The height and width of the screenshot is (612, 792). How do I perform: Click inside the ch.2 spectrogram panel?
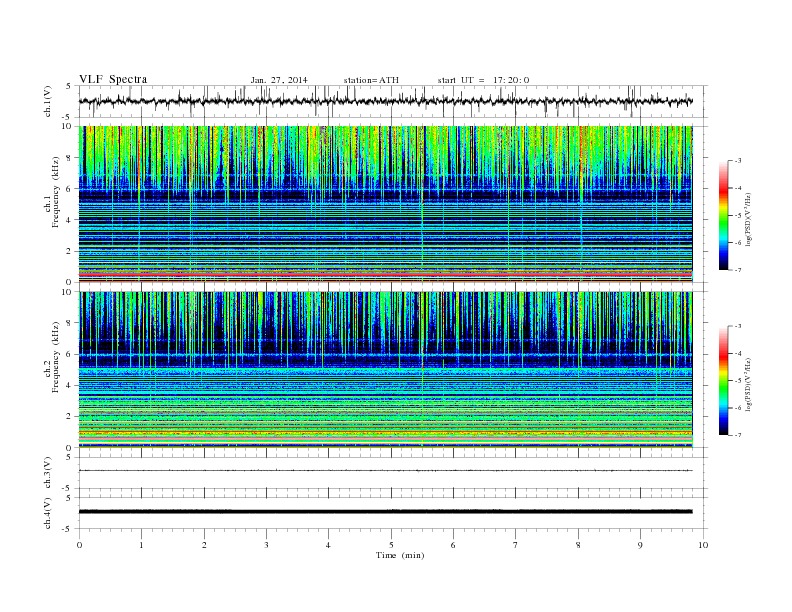point(385,369)
